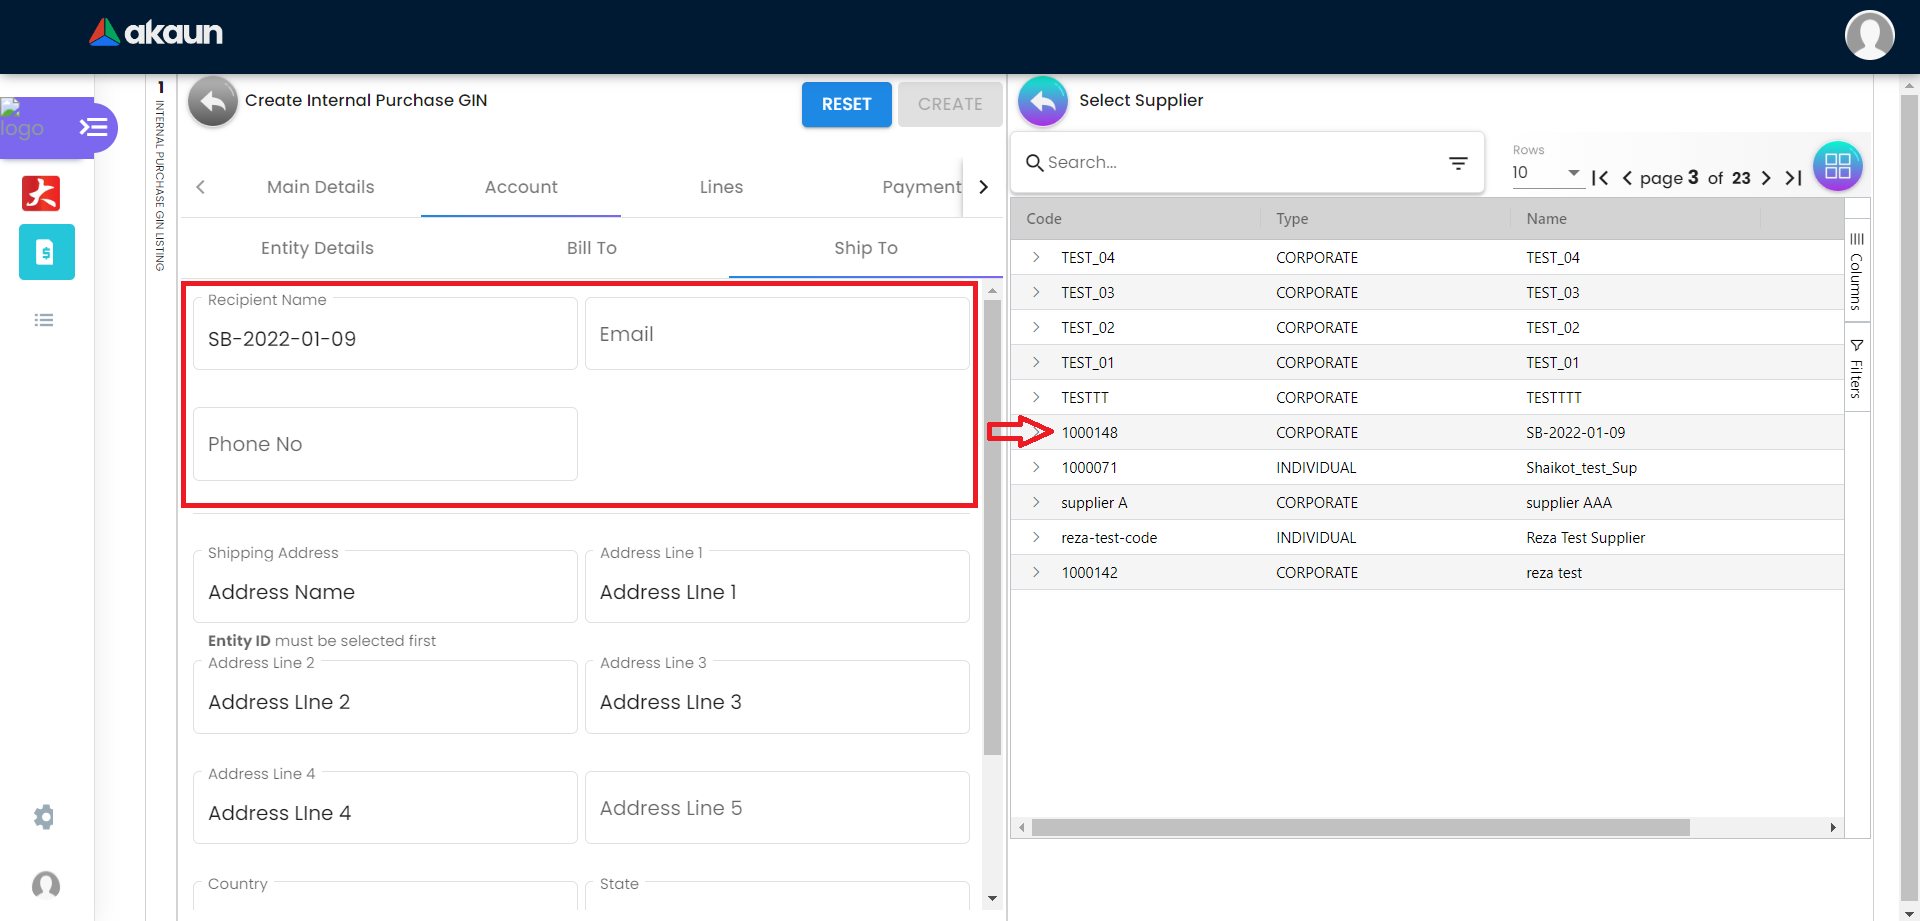Viewport: 1920px width, 921px height.
Task: Go to the last page of suppliers
Action: (x=1794, y=178)
